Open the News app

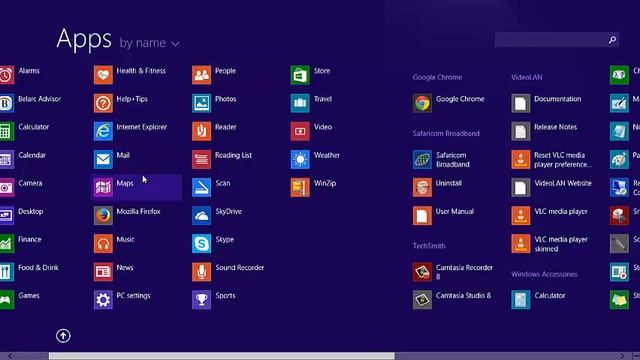click(x=114, y=272)
